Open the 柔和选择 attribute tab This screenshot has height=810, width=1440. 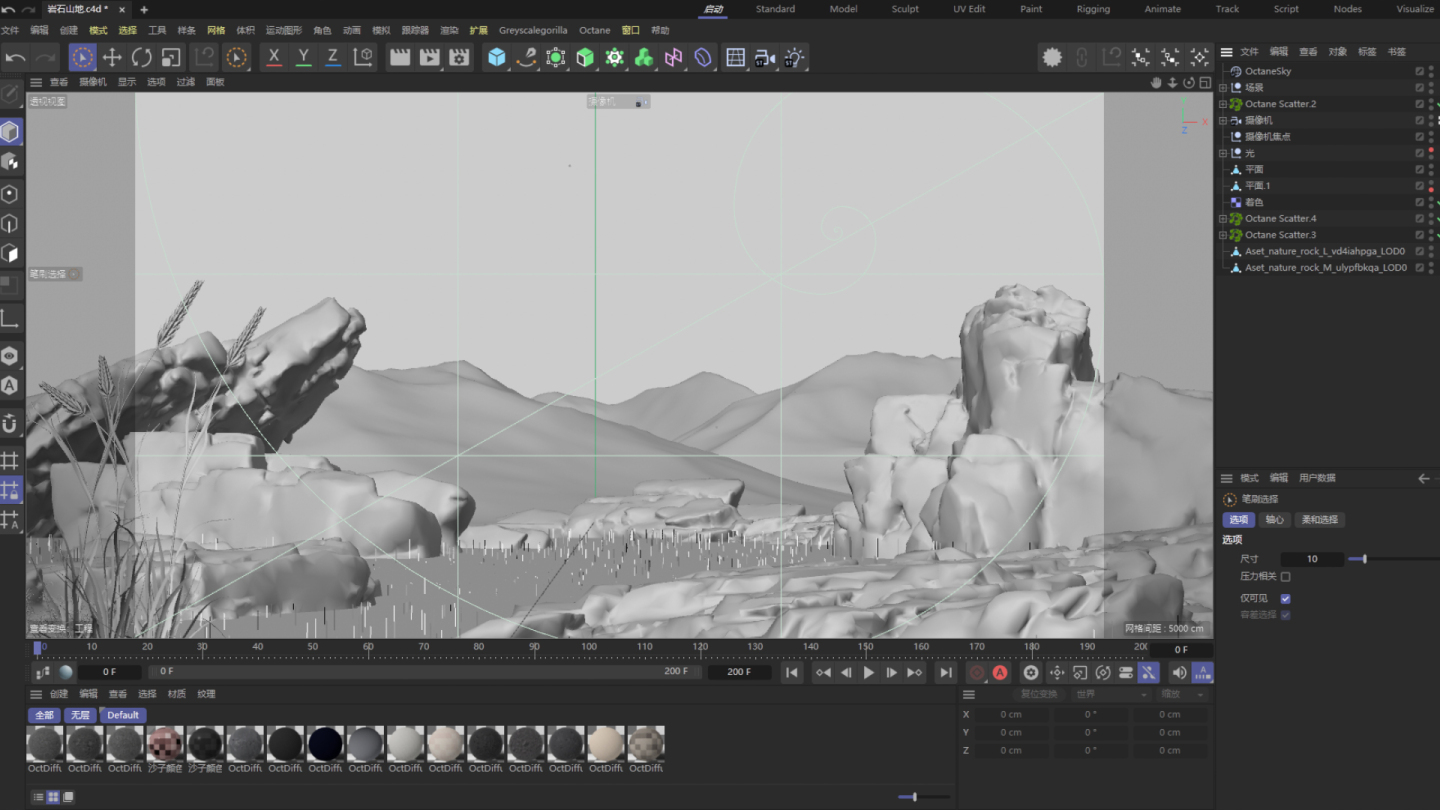pyautogui.click(x=1319, y=520)
